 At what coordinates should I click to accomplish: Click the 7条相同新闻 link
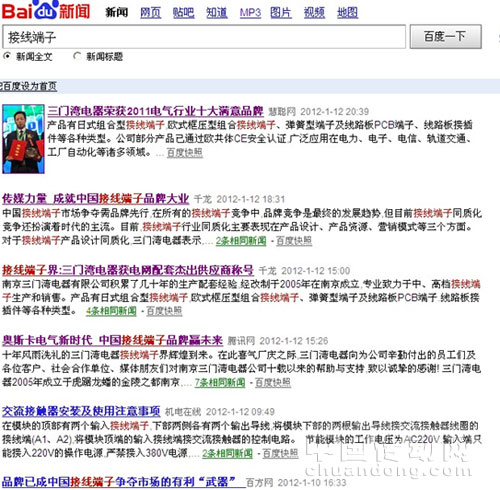pos(220,382)
